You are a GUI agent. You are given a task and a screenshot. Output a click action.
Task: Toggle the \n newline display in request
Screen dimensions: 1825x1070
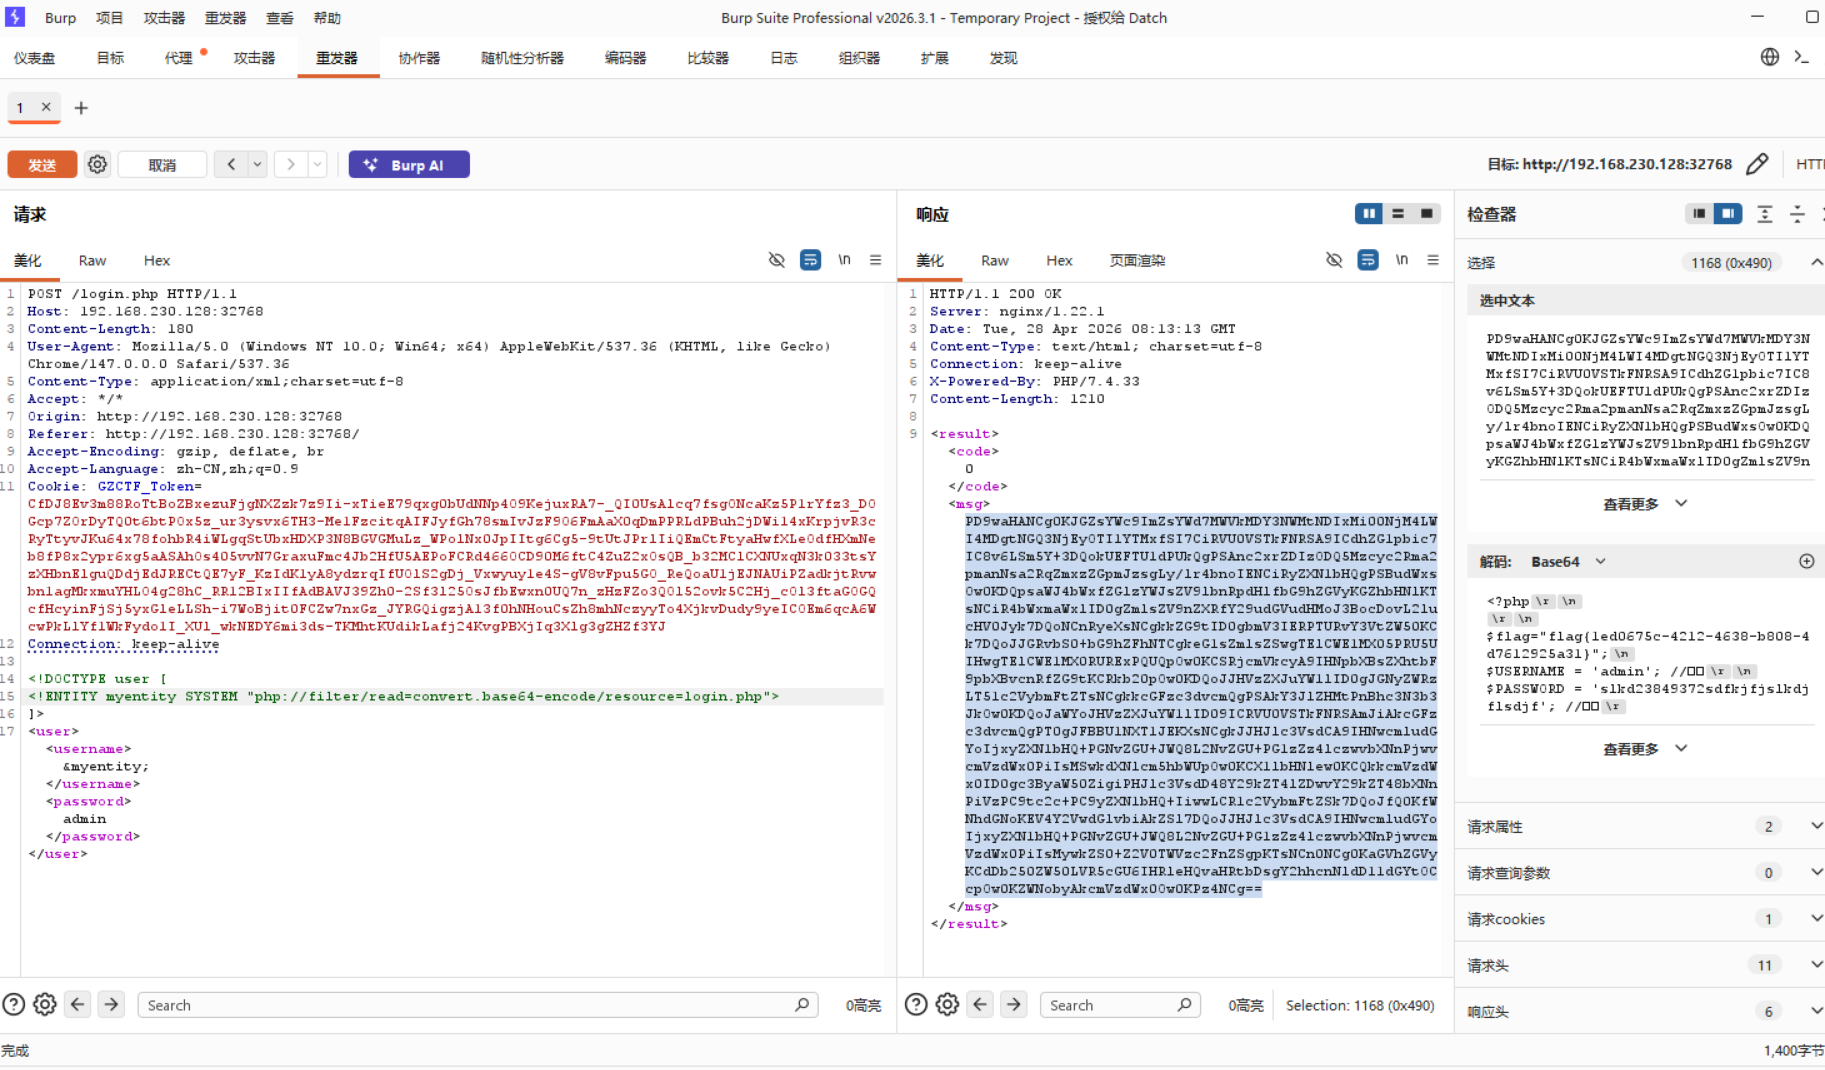tap(845, 260)
